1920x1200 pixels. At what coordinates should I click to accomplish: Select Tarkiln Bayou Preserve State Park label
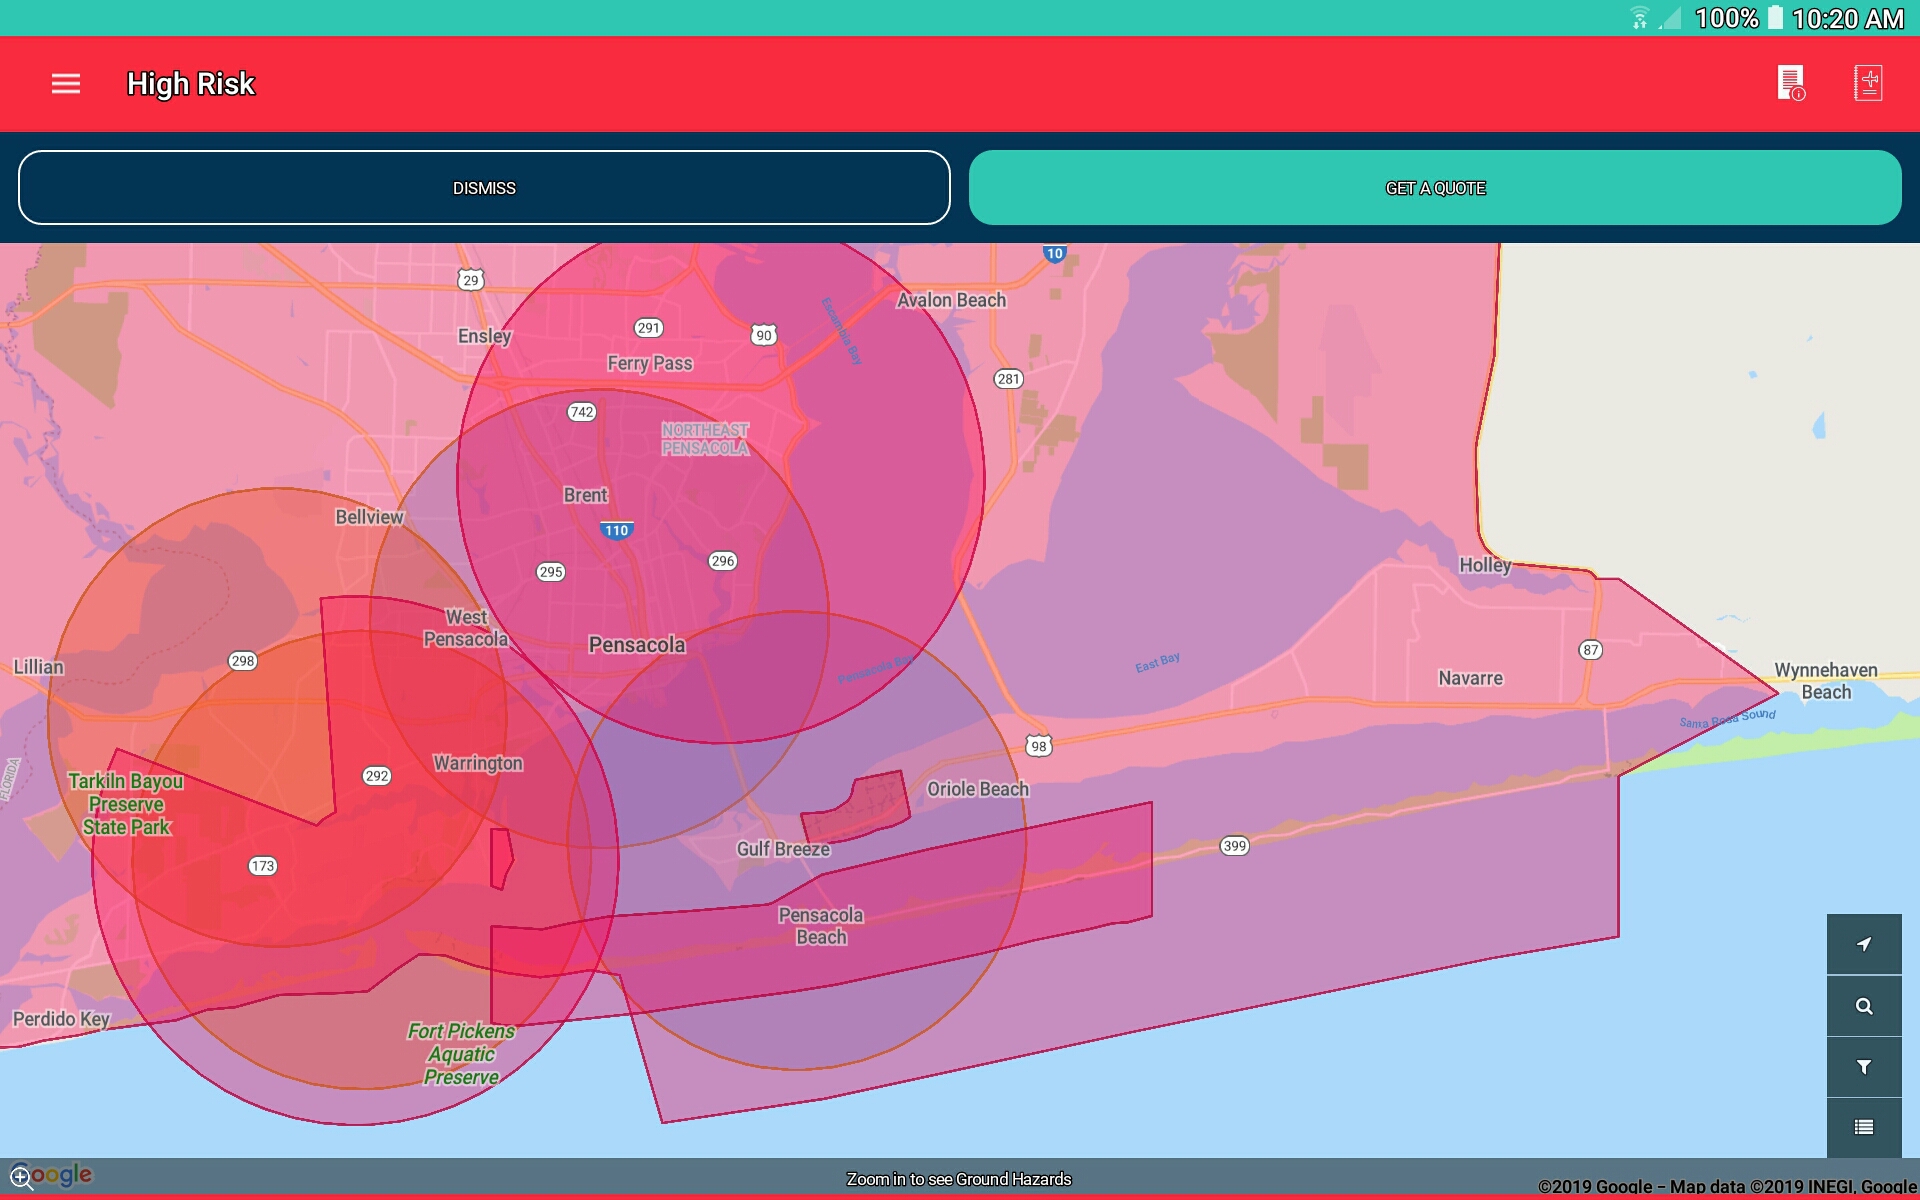coord(126,804)
